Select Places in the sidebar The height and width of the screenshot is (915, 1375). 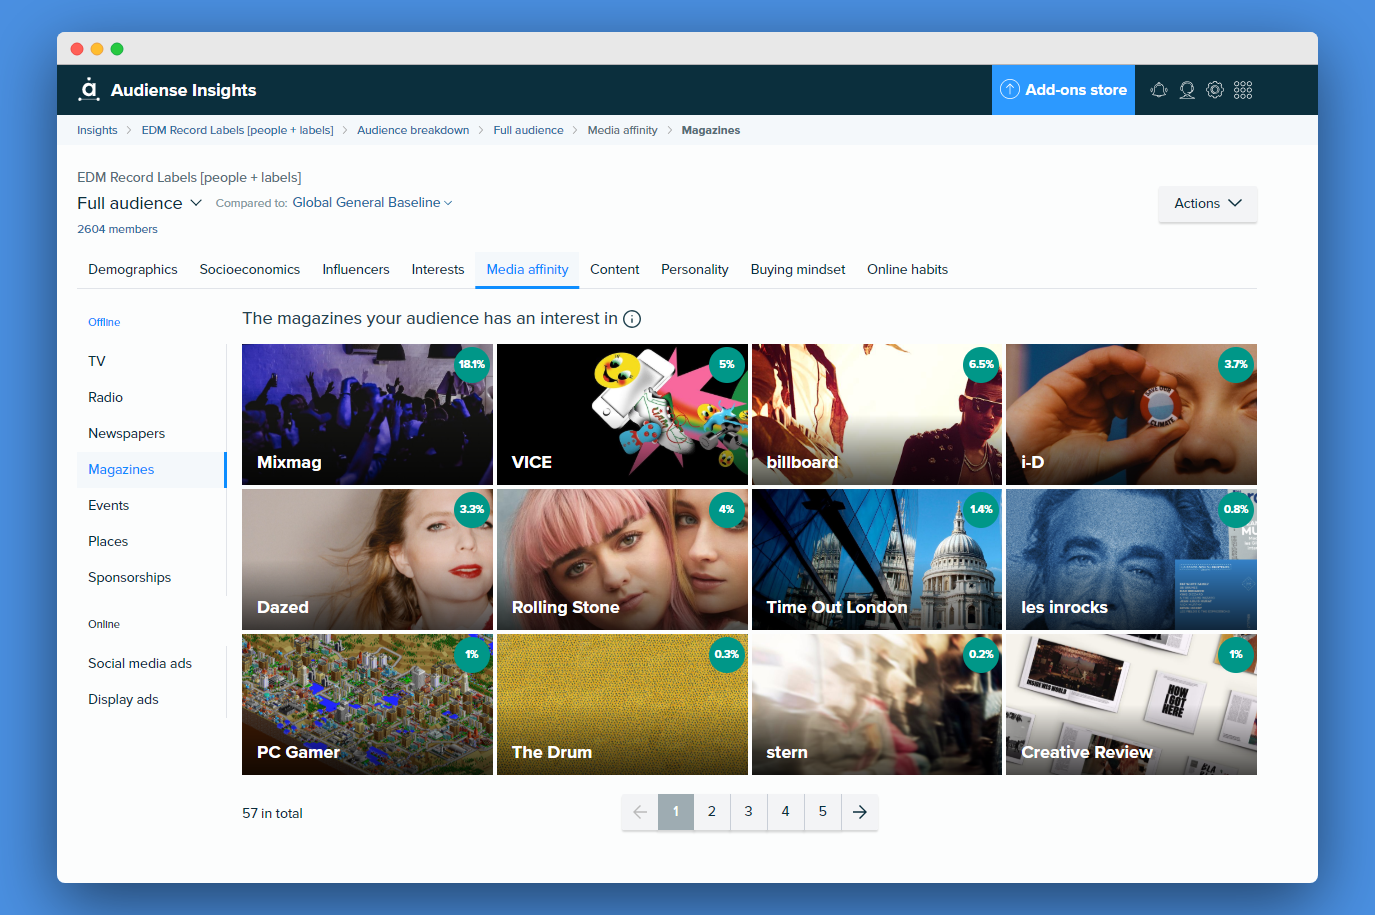pyautogui.click(x=151, y=541)
